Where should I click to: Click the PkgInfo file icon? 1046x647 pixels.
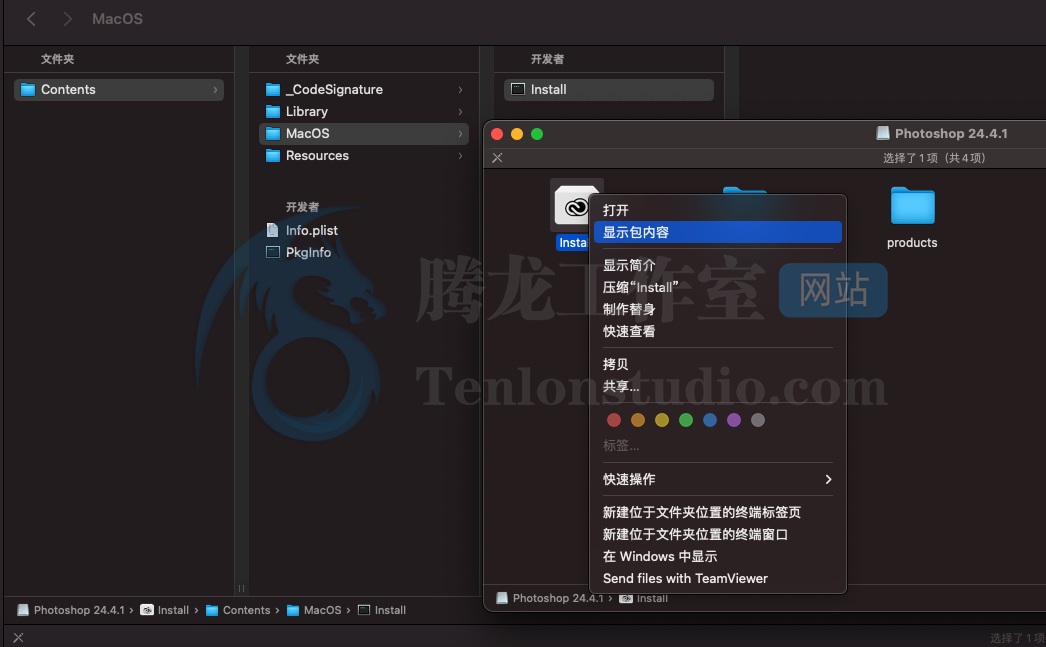pos(273,252)
